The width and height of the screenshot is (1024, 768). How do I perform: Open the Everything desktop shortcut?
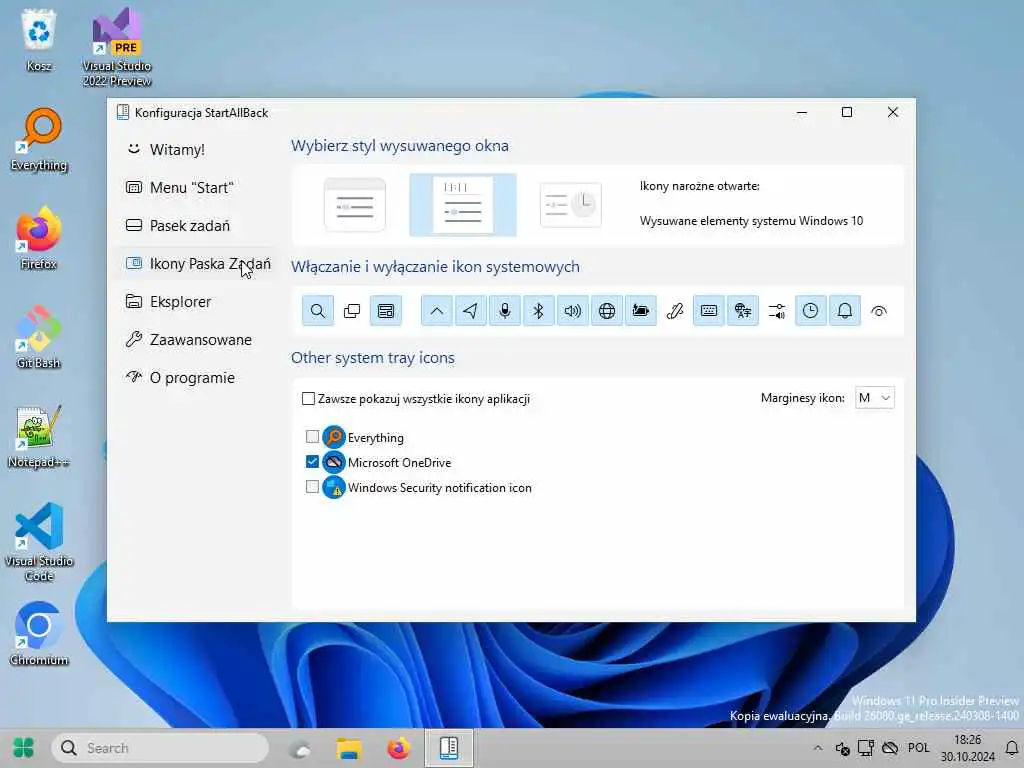click(x=39, y=140)
